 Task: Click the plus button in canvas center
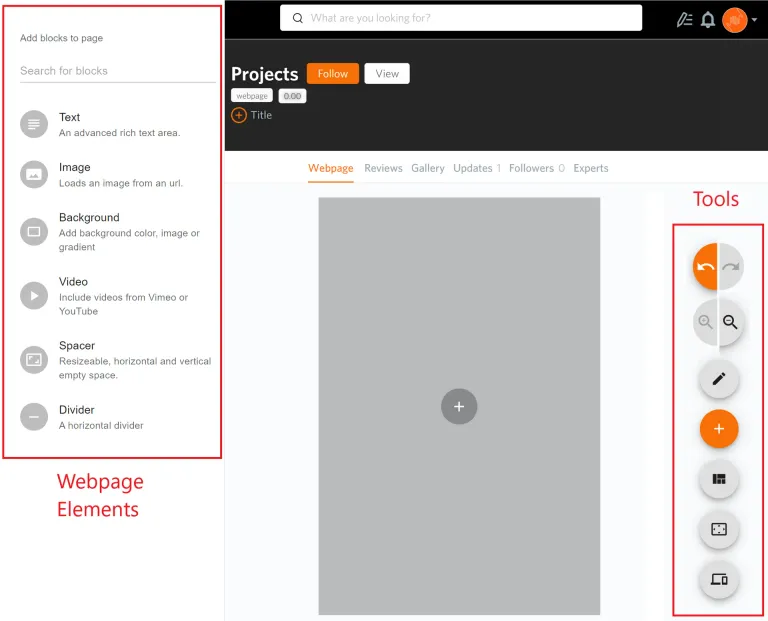pyautogui.click(x=459, y=406)
